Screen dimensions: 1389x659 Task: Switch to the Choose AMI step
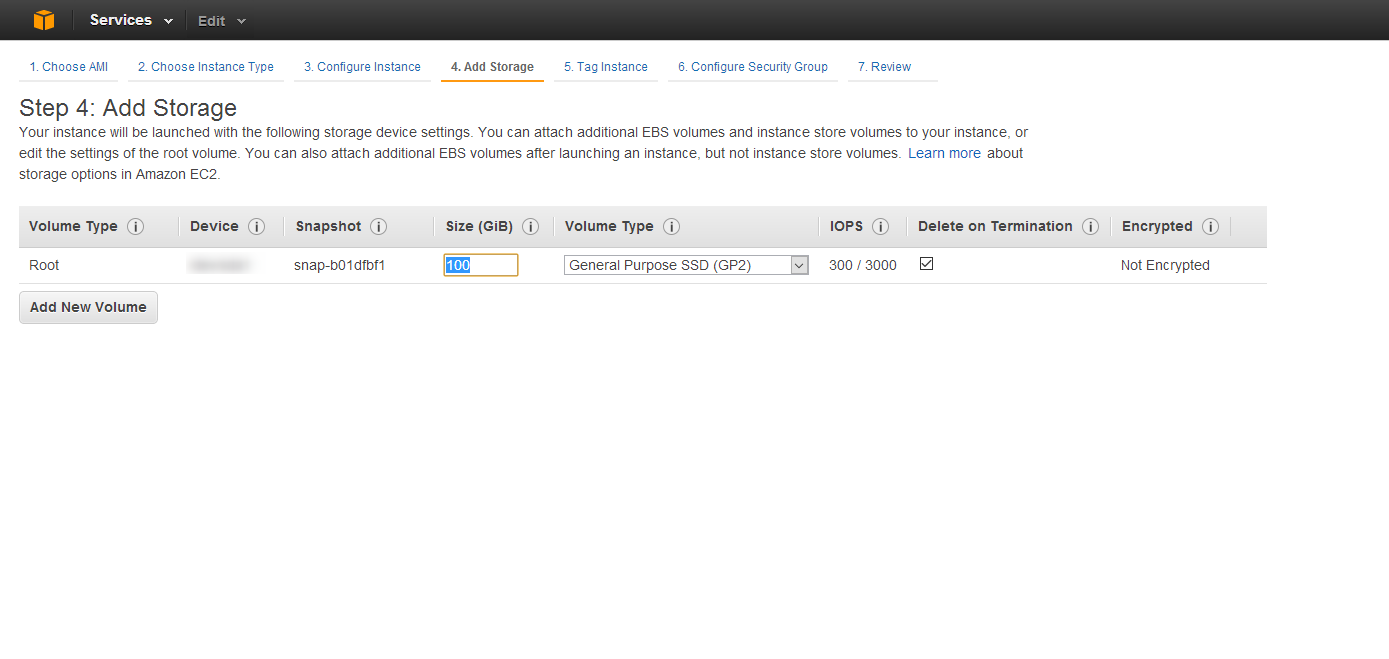click(x=68, y=66)
